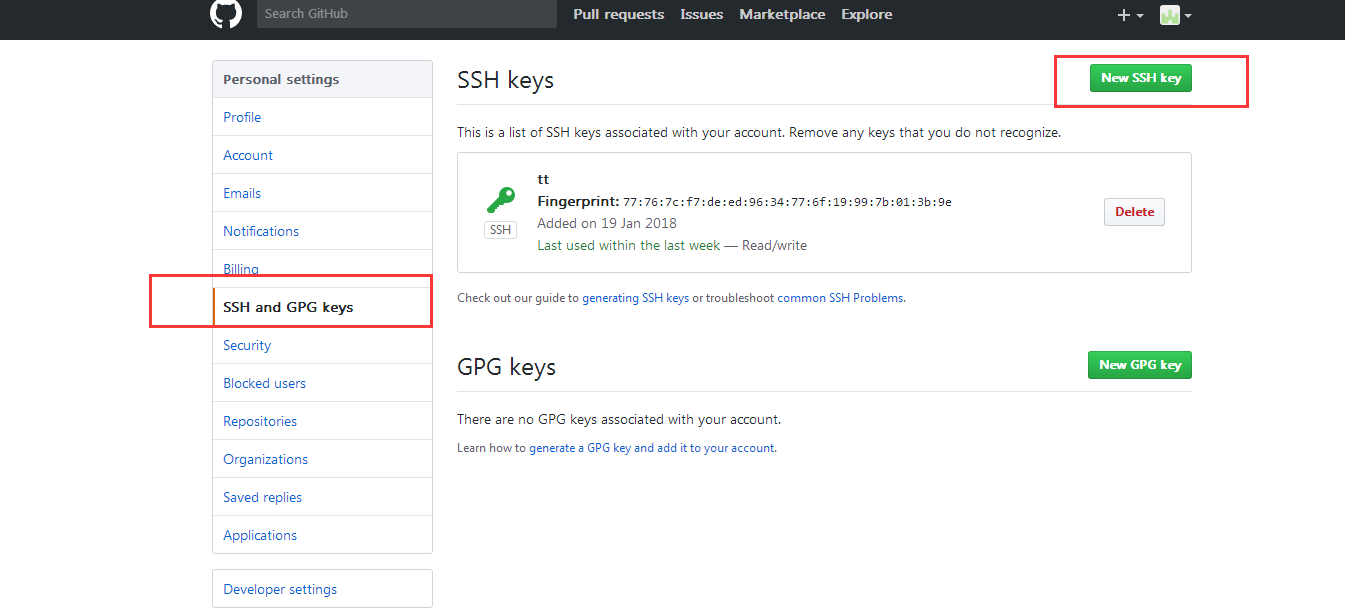Click the New SSH key button

pos(1141,78)
